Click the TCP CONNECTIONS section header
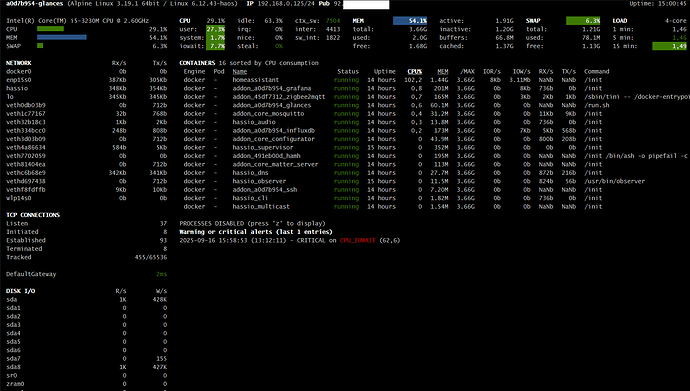Screen dimensions: 690x391 (33, 215)
